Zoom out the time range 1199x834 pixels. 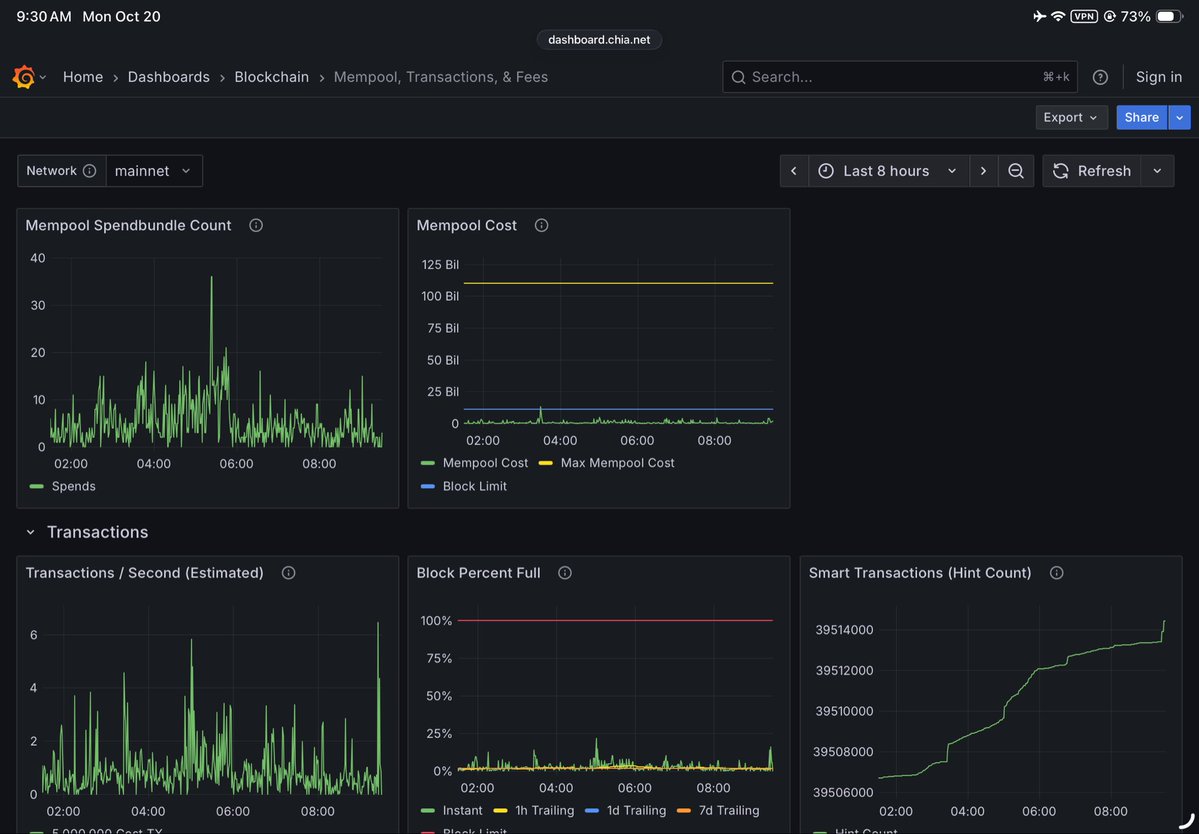pyautogui.click(x=1015, y=171)
